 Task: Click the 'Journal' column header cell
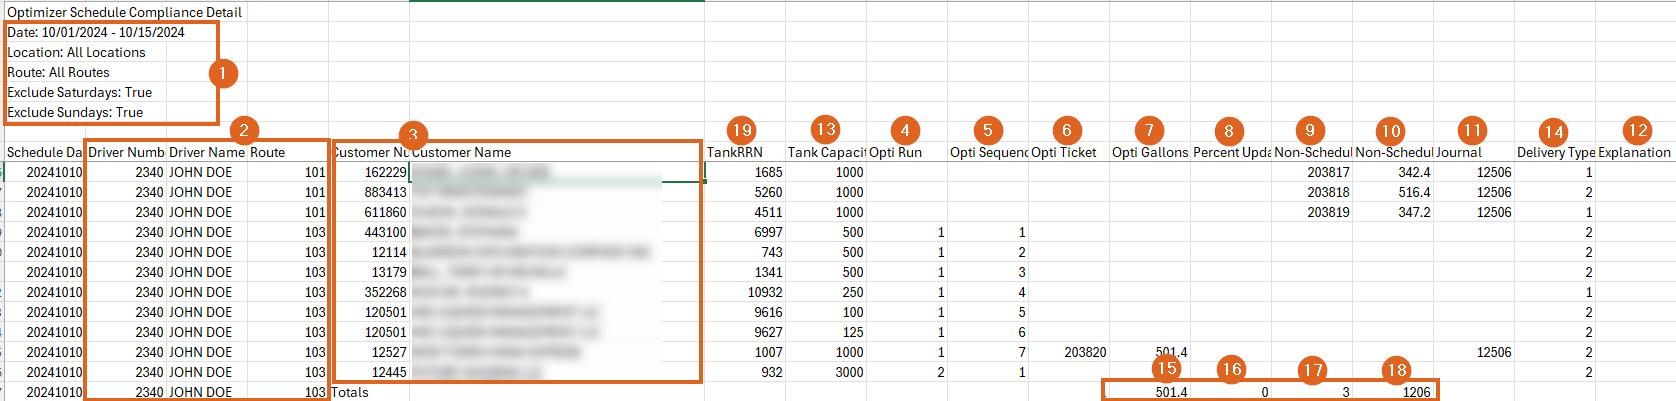pyautogui.click(x=1474, y=152)
